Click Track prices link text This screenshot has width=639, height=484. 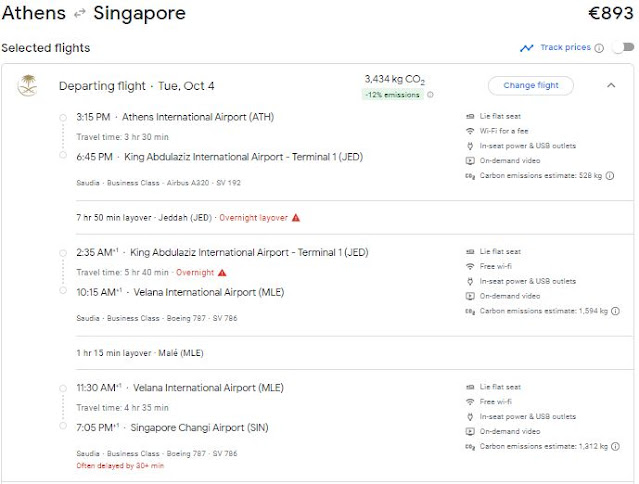(x=565, y=47)
